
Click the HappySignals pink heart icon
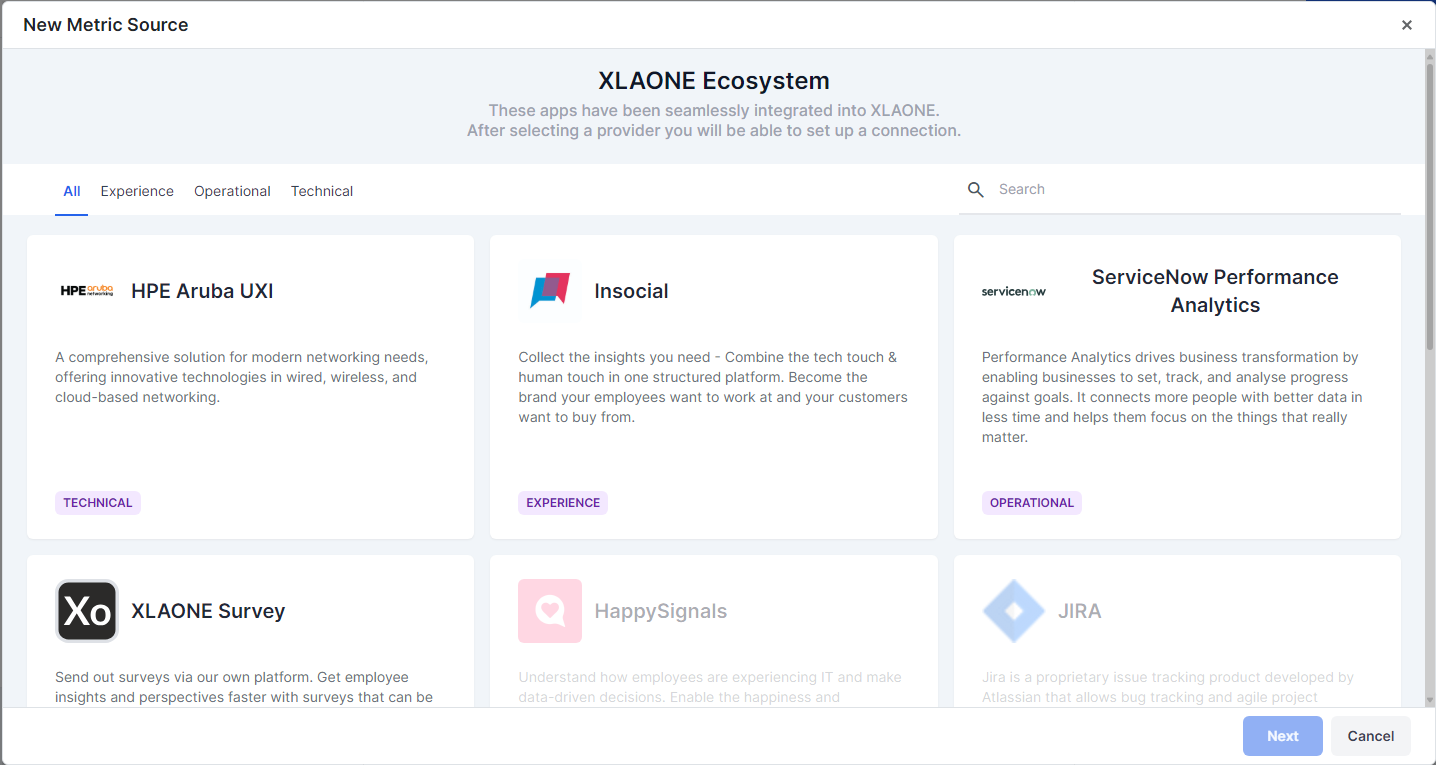tap(550, 611)
